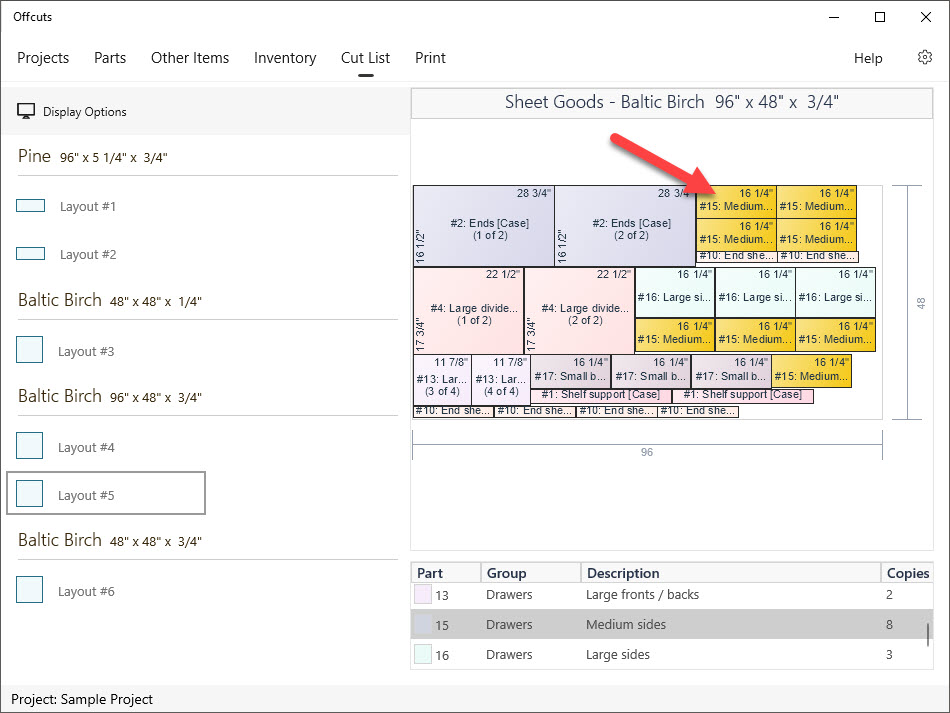Click the Baltic Birch 48" x 48" x 1/4" heading
950x713 pixels.
(110, 300)
